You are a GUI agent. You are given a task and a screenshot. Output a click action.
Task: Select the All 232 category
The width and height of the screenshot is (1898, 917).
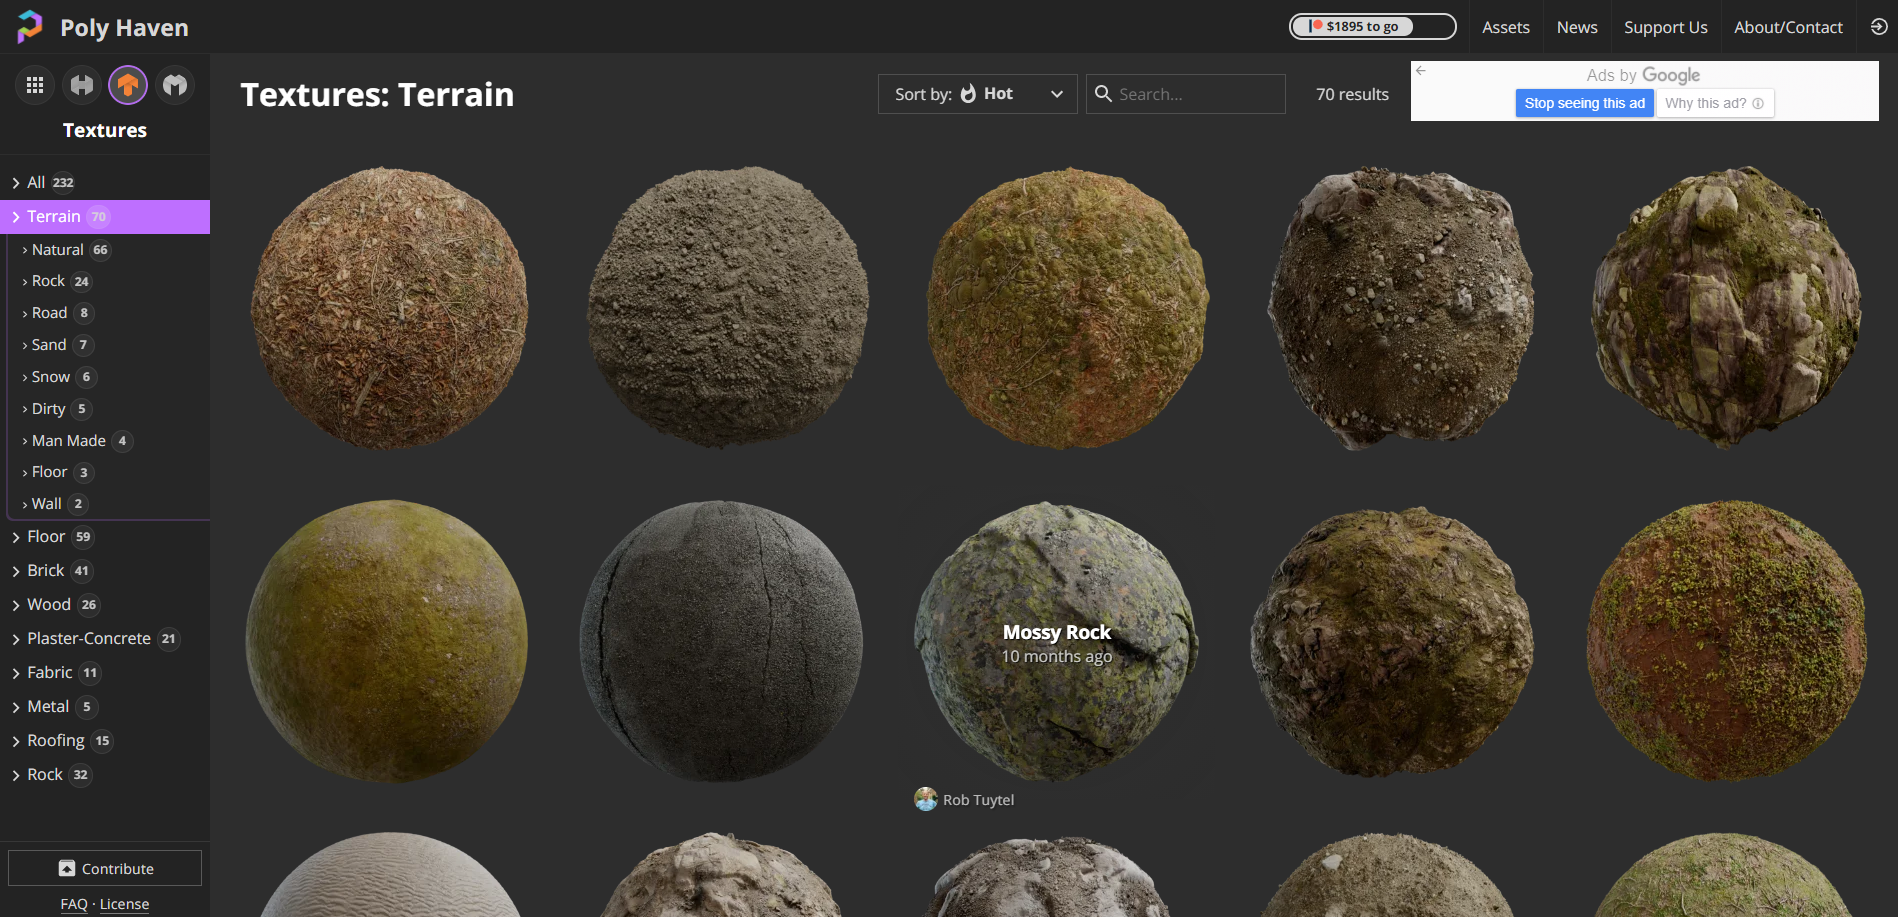[105, 182]
